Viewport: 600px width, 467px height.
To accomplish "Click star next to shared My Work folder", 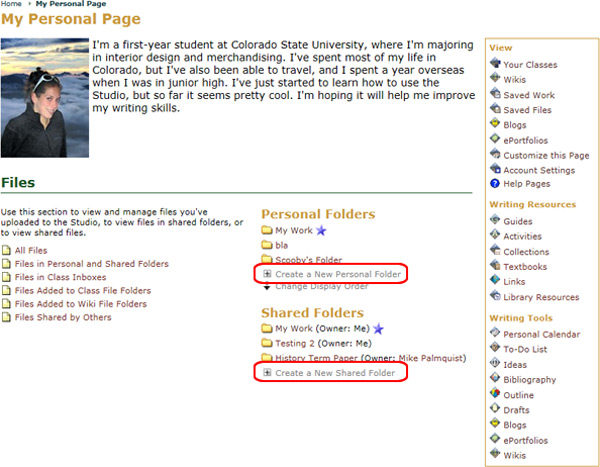I will pos(378,329).
